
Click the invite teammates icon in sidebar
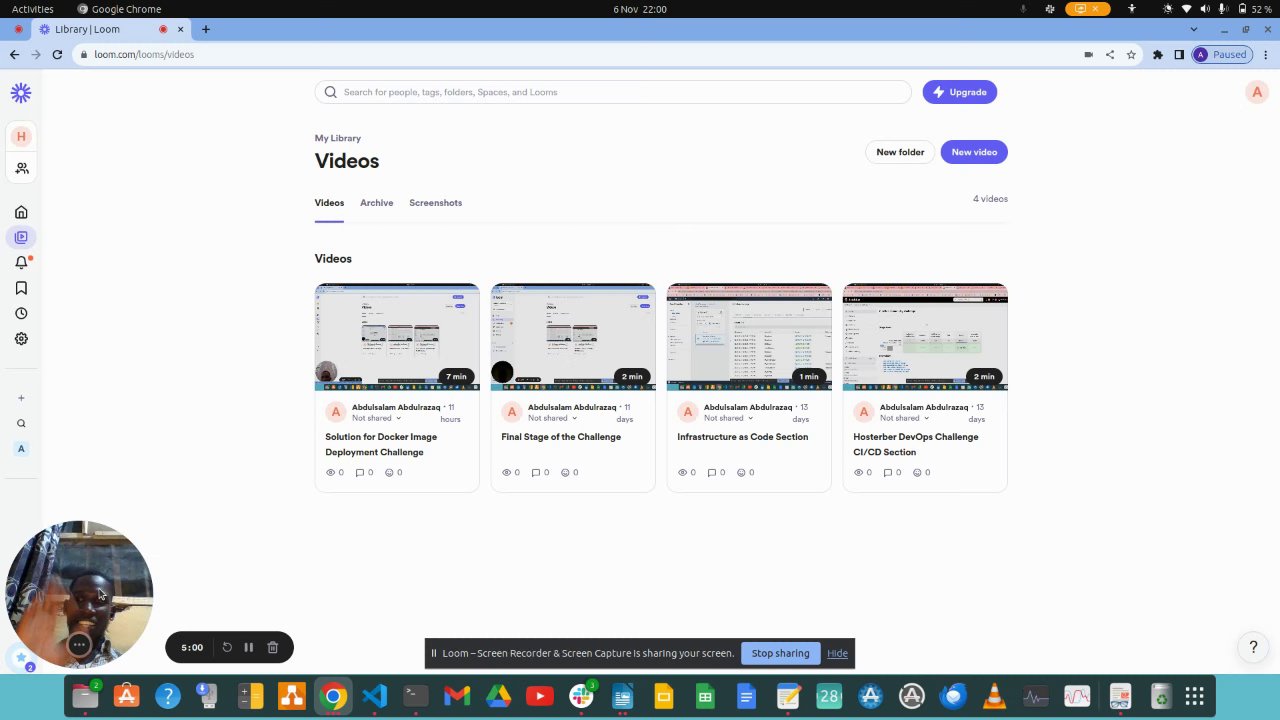(x=21, y=168)
